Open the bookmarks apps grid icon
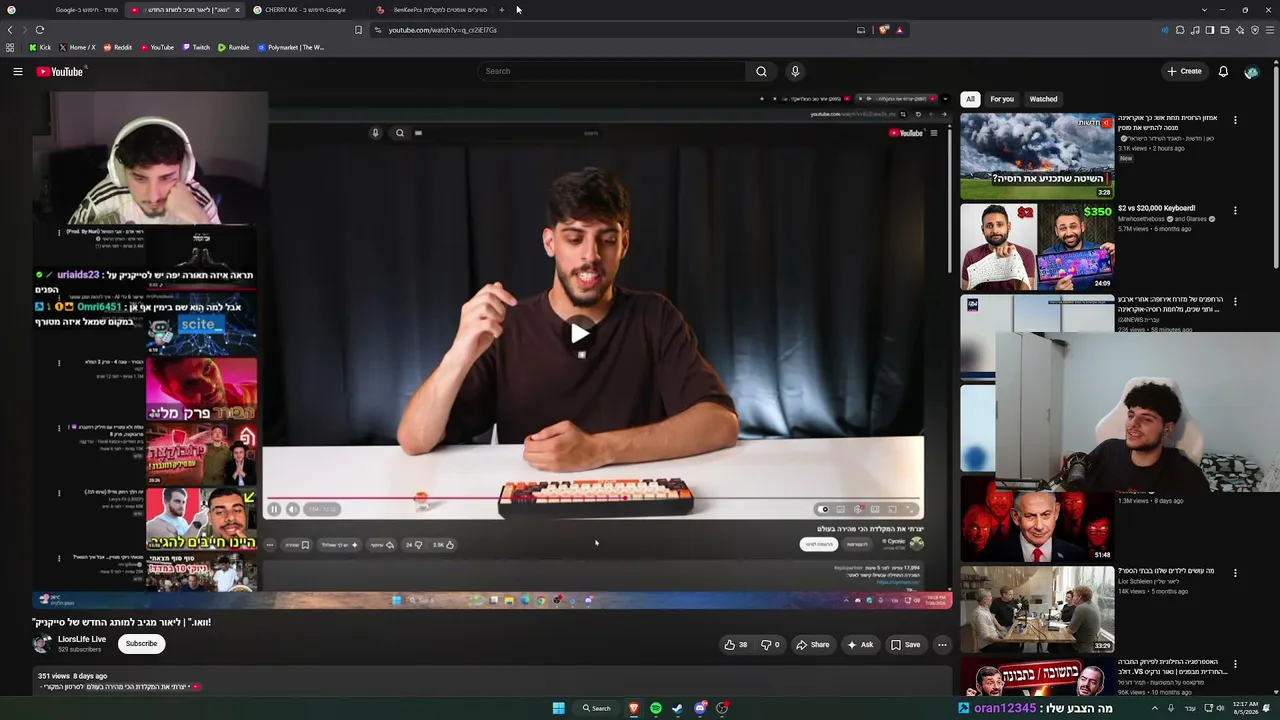Image resolution: width=1280 pixels, height=720 pixels. coord(10,47)
